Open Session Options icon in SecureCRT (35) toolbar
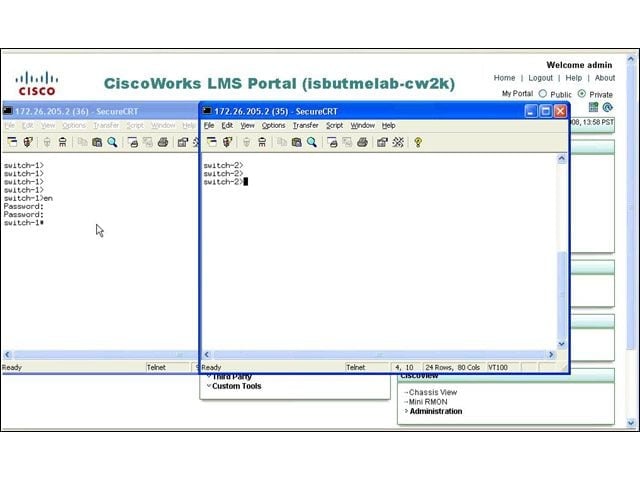 point(382,142)
